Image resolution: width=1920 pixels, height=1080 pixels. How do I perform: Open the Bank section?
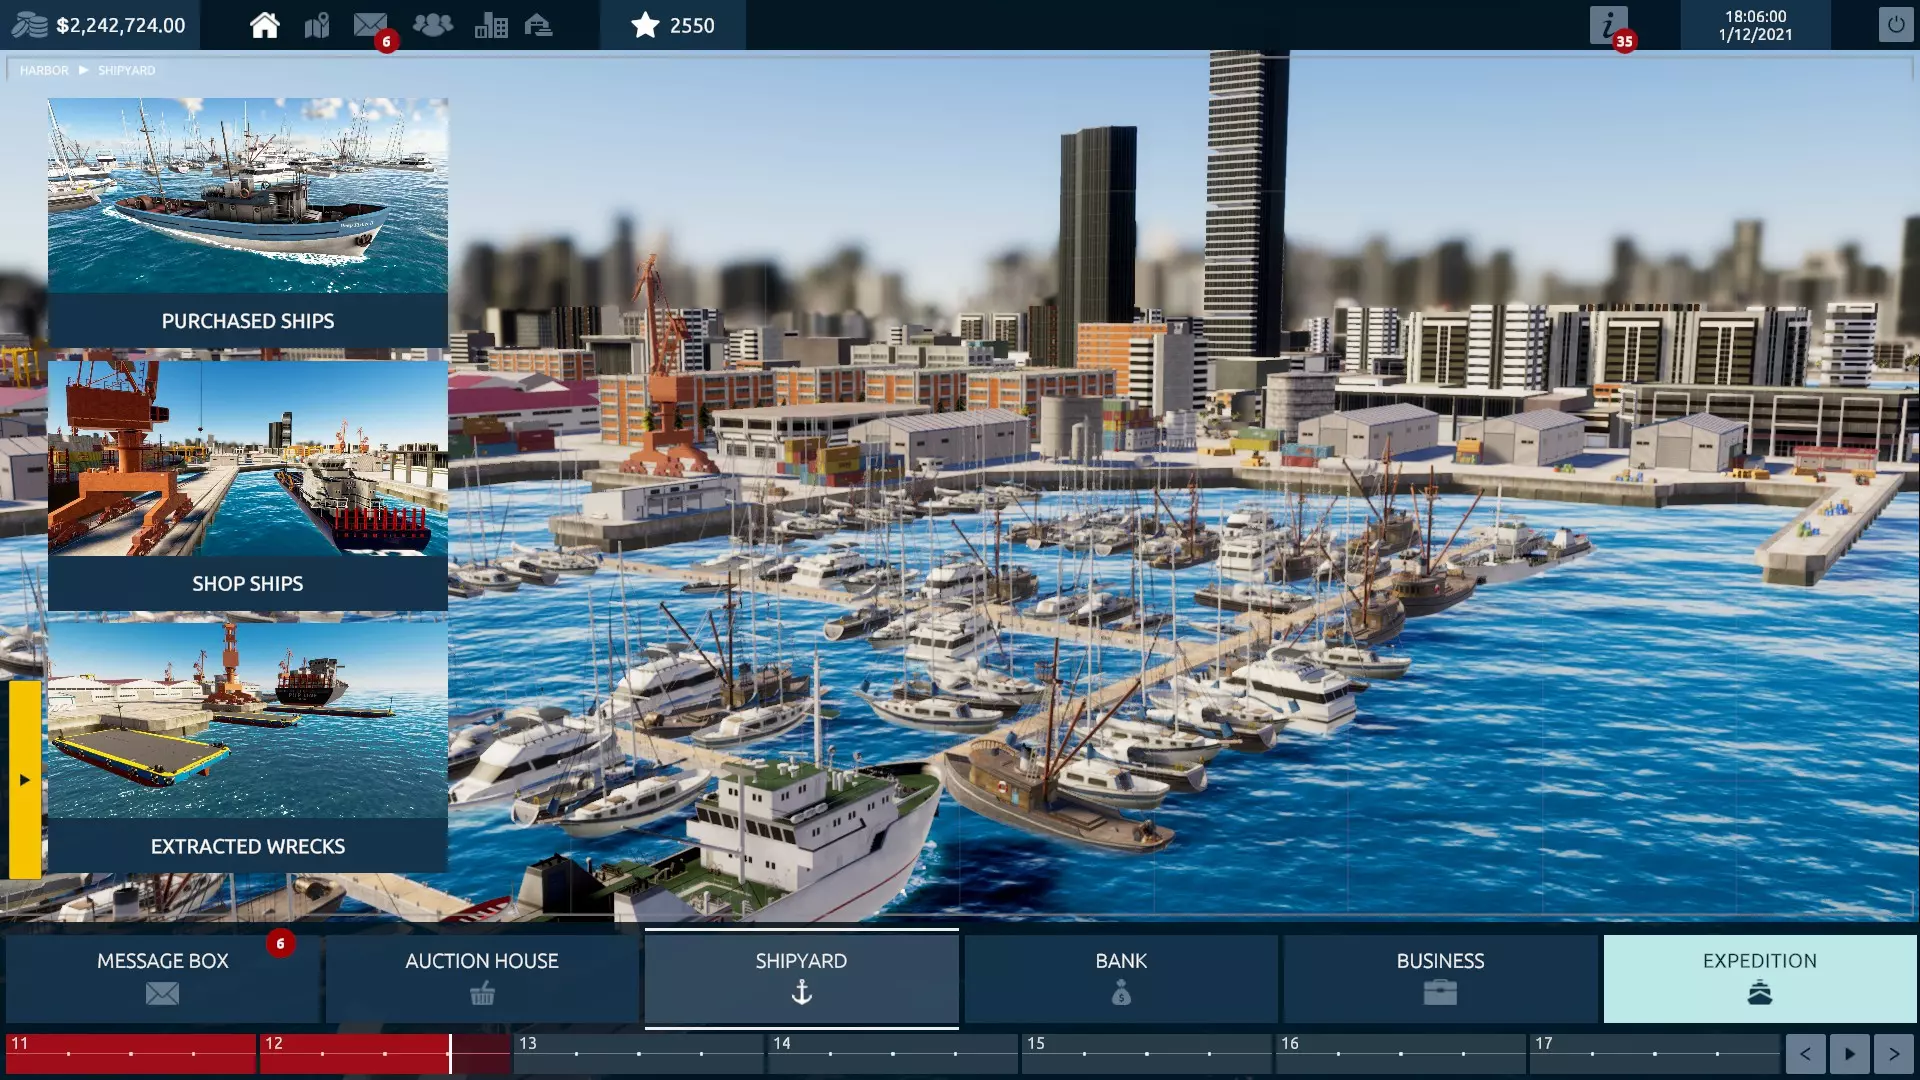point(1120,977)
